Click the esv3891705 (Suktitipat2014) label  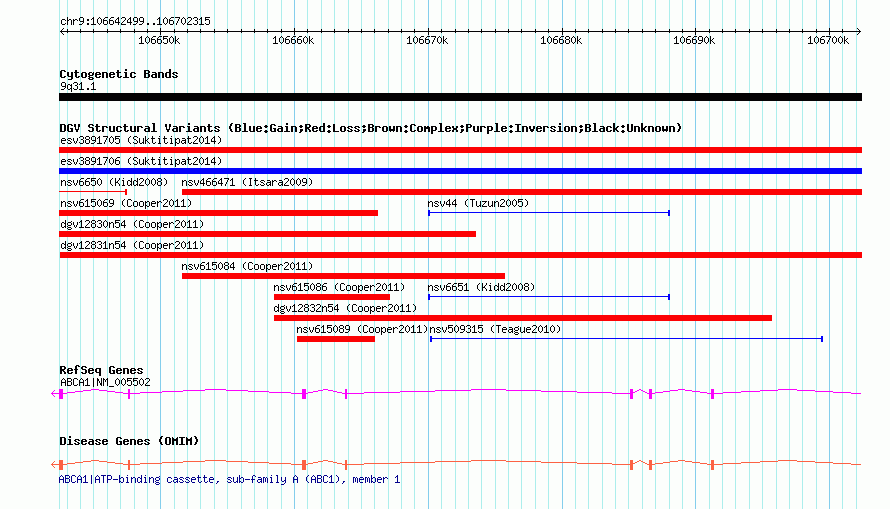(141, 140)
